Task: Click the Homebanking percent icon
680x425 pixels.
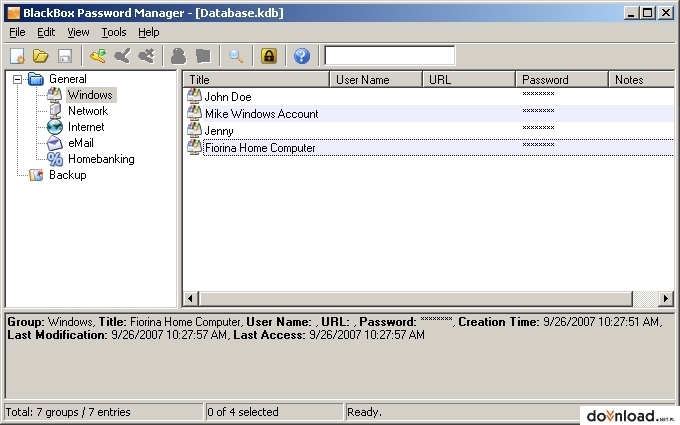Action: pyautogui.click(x=55, y=159)
